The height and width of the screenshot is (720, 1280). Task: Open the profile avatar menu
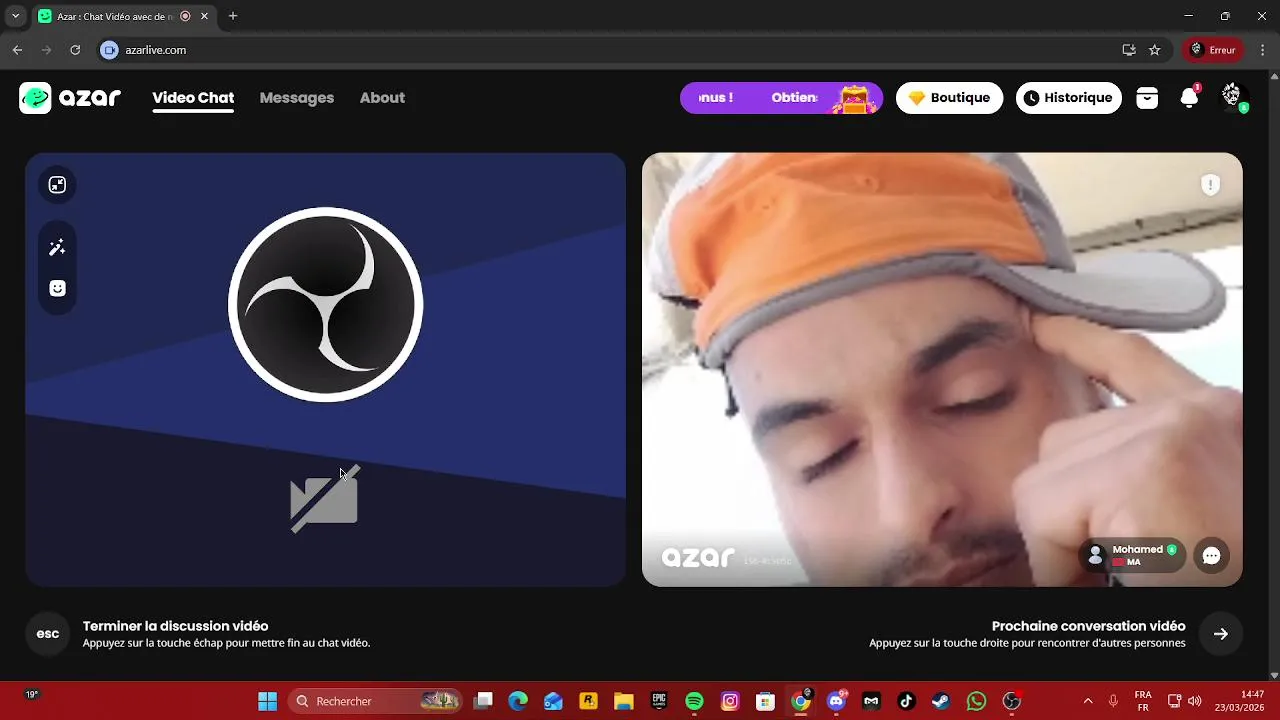coord(1233,97)
